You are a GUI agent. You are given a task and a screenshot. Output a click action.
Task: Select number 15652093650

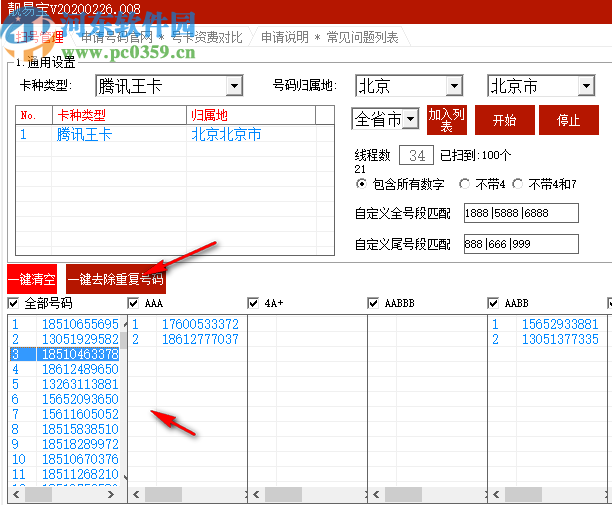[x=80, y=399]
